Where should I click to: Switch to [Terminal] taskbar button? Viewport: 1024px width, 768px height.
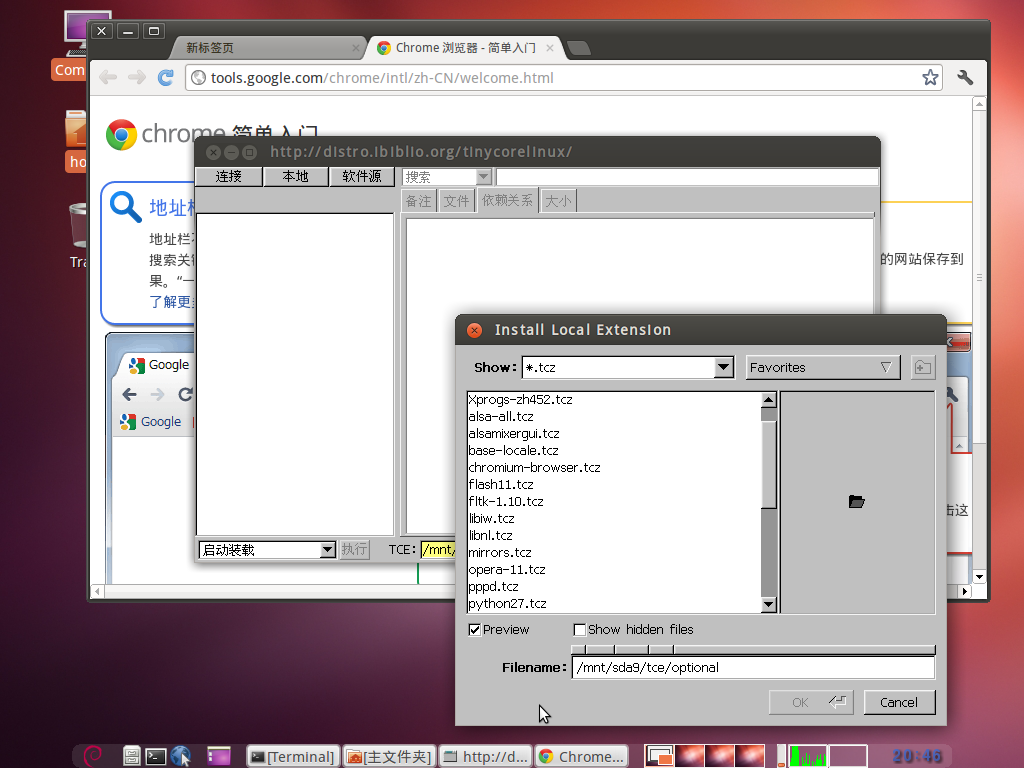pos(293,756)
